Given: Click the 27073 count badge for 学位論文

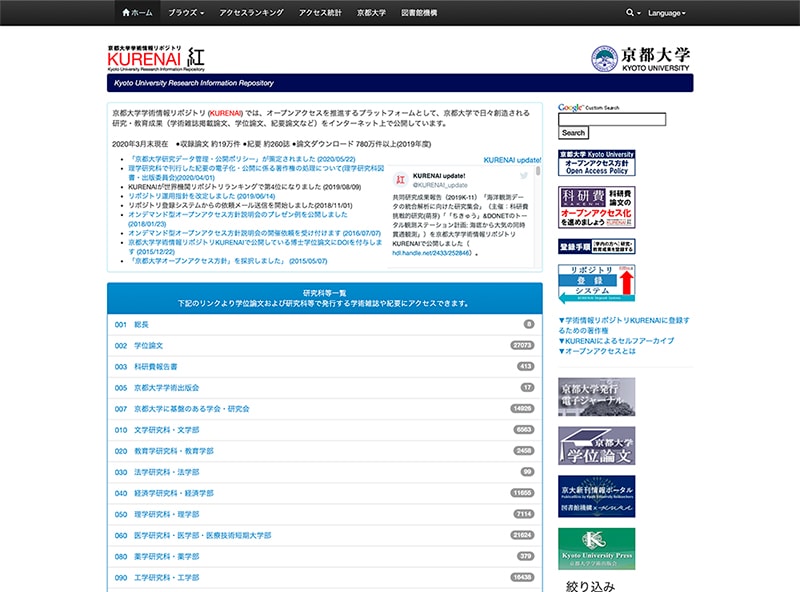Looking at the screenshot, I should click(x=522, y=346).
